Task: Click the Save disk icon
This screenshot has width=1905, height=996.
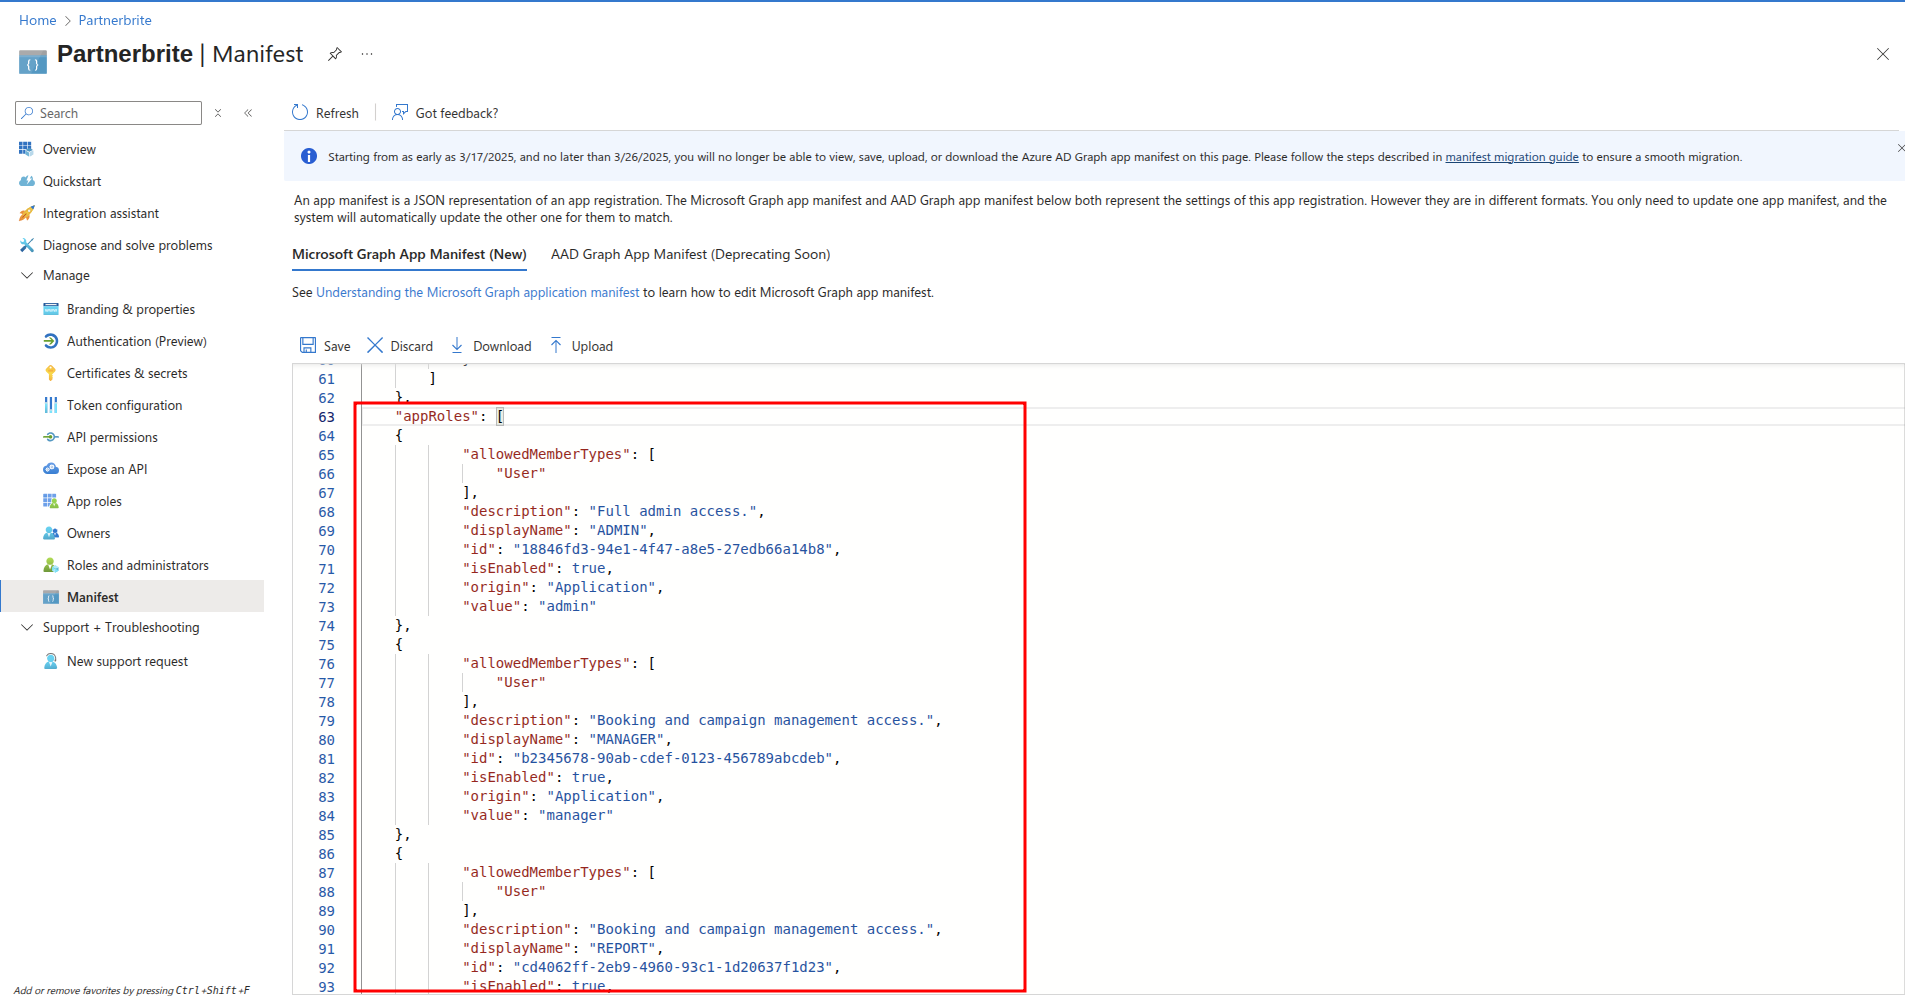Action: pyautogui.click(x=308, y=345)
